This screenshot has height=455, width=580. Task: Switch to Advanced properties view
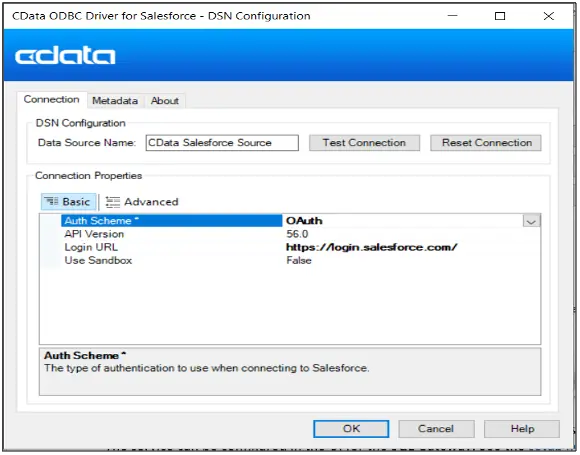click(142, 202)
